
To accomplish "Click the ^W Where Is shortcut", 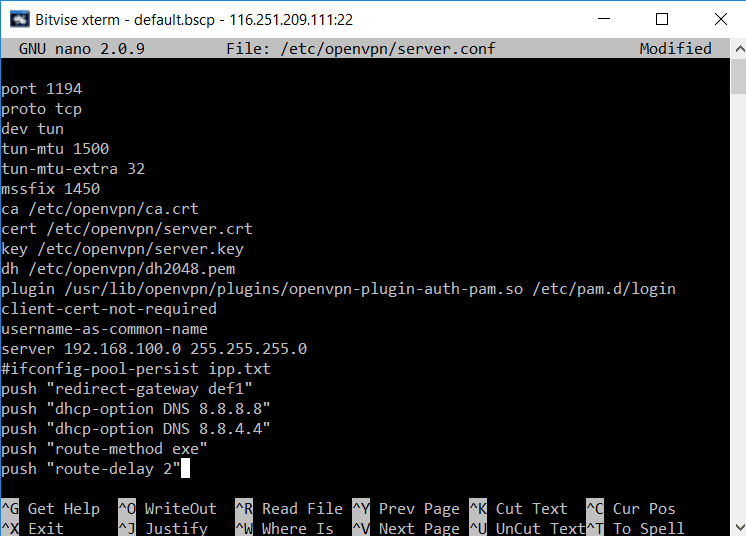I will pos(285,528).
